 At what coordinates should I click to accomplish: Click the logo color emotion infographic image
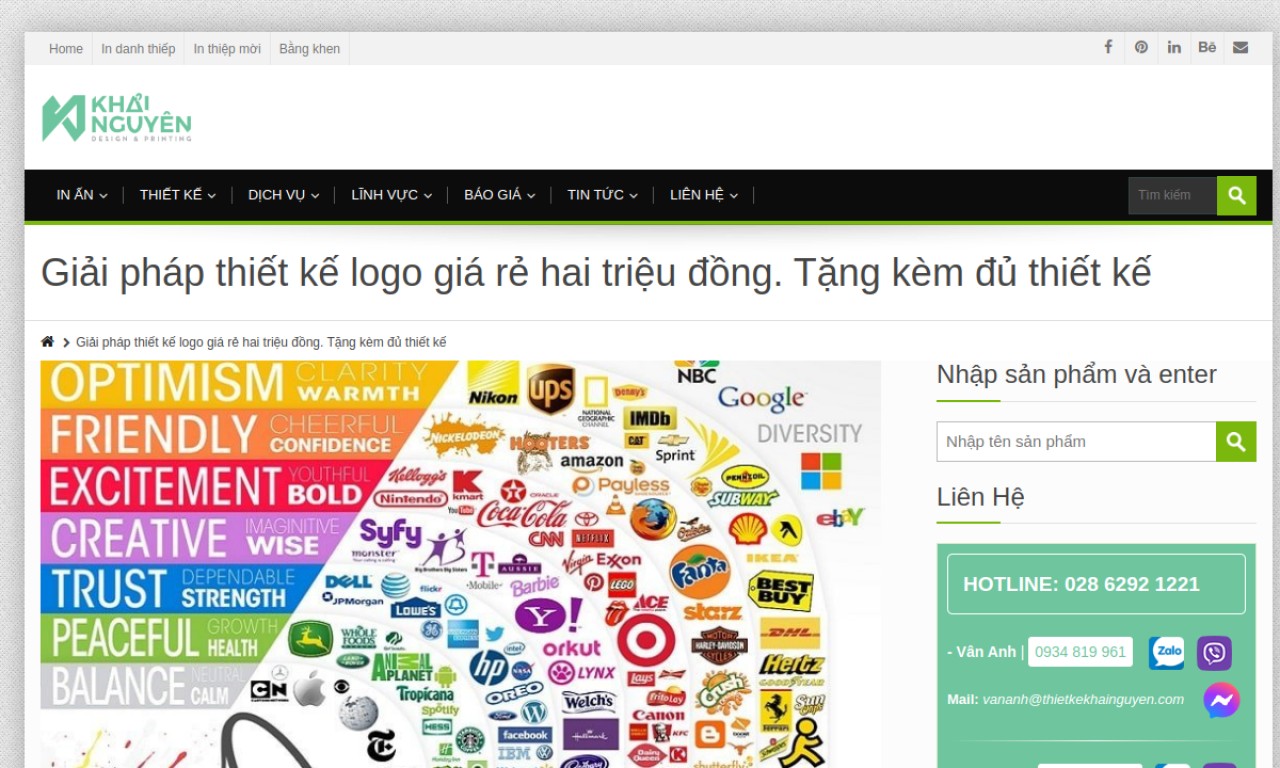pyautogui.click(x=461, y=564)
